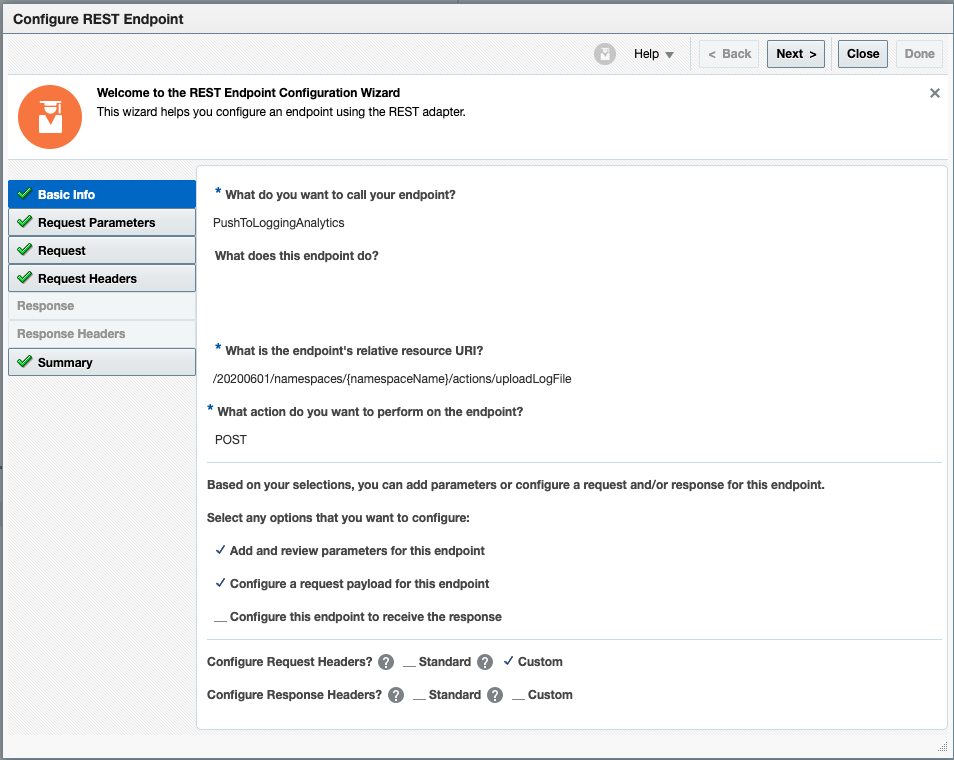Click the Next button
The height and width of the screenshot is (760, 954).
[x=795, y=53]
